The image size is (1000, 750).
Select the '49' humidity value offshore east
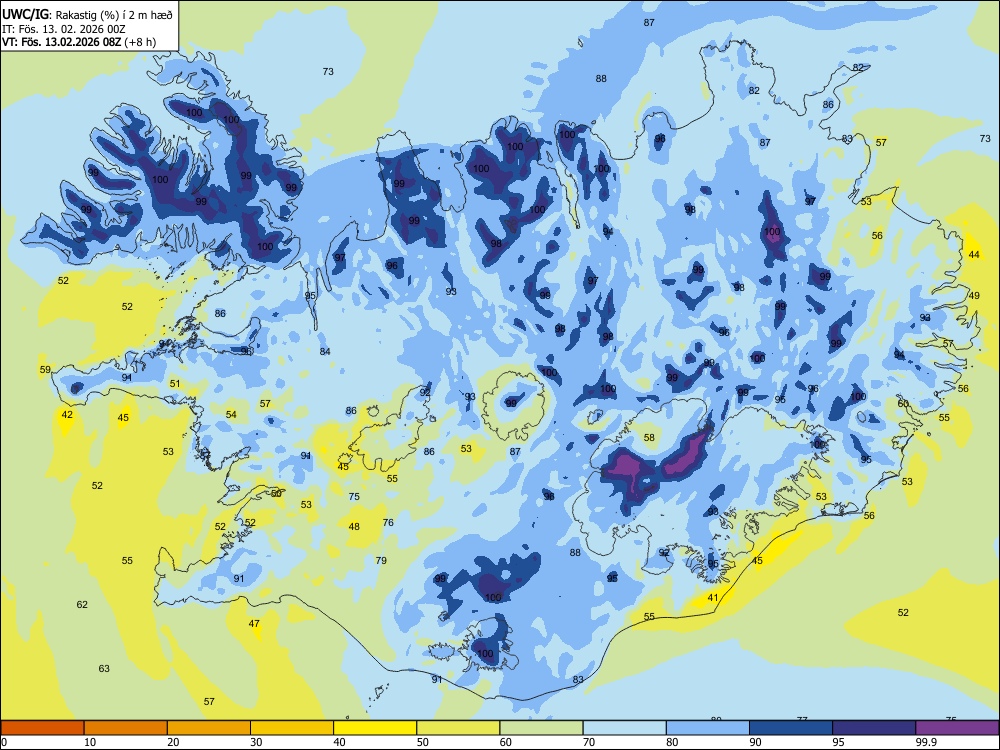(974, 295)
